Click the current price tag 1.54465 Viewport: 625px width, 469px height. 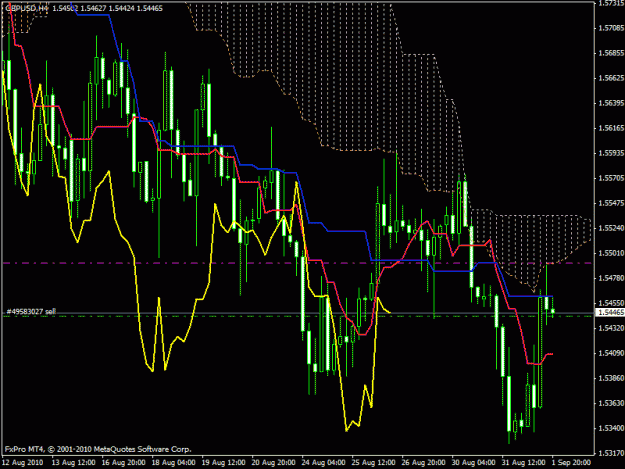611,312
